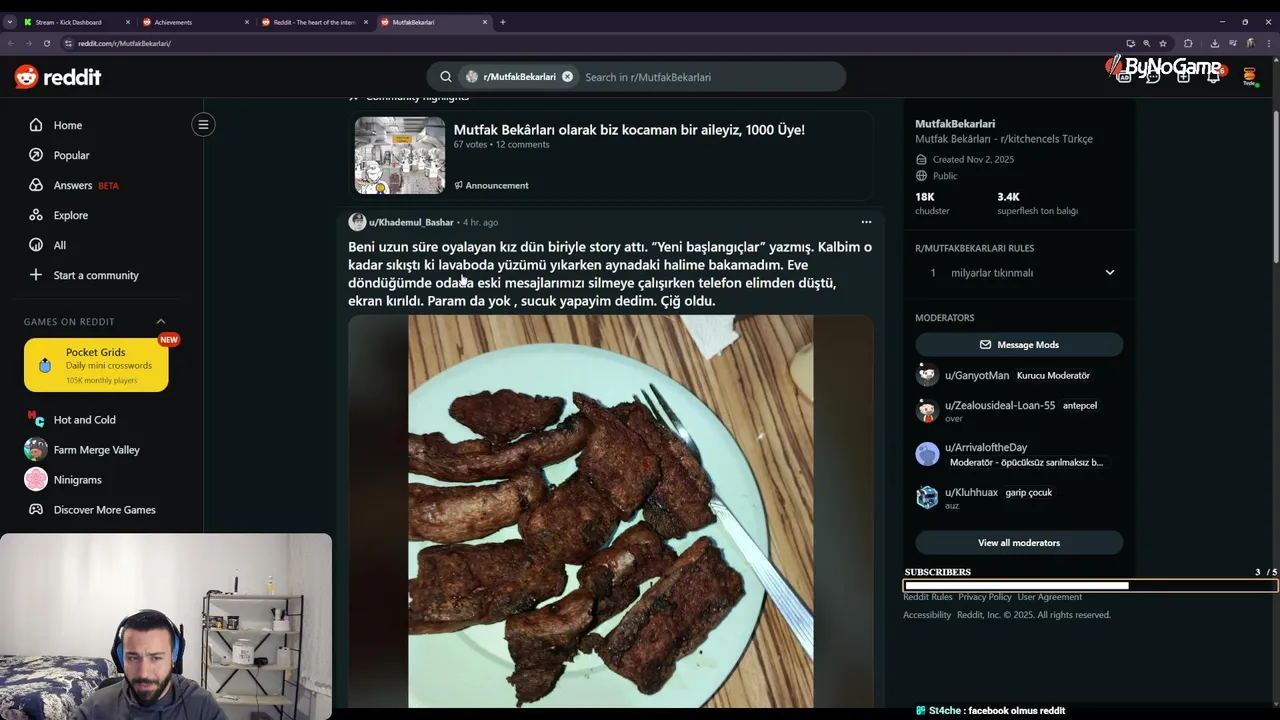Bookmark this page with the star icon

[1163, 43]
